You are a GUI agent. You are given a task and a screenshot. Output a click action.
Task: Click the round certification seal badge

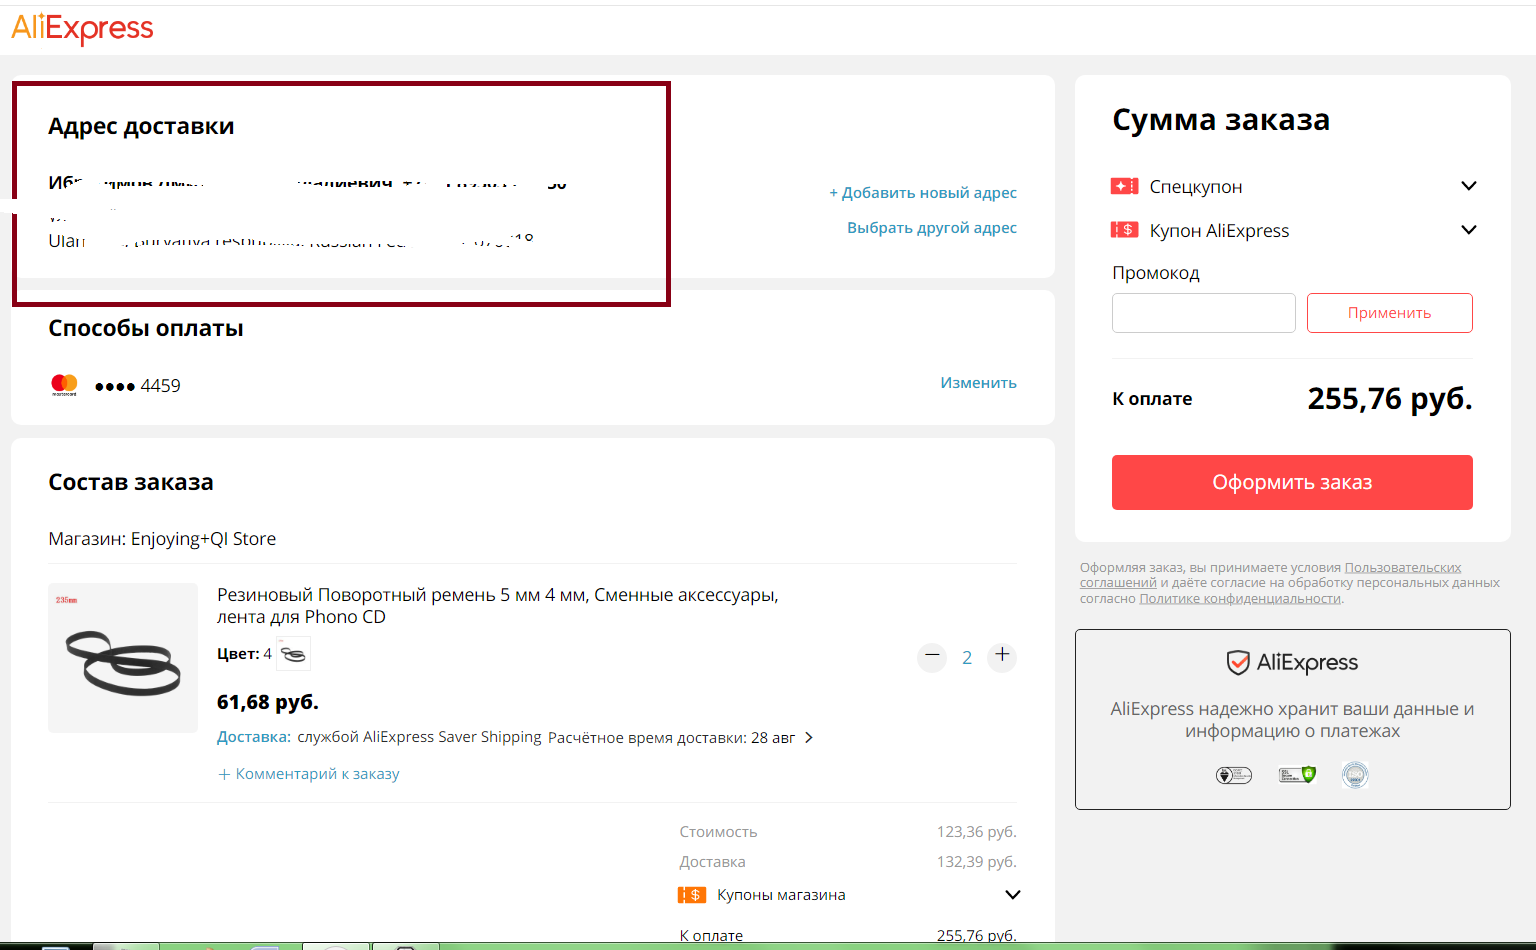pyautogui.click(x=1354, y=775)
